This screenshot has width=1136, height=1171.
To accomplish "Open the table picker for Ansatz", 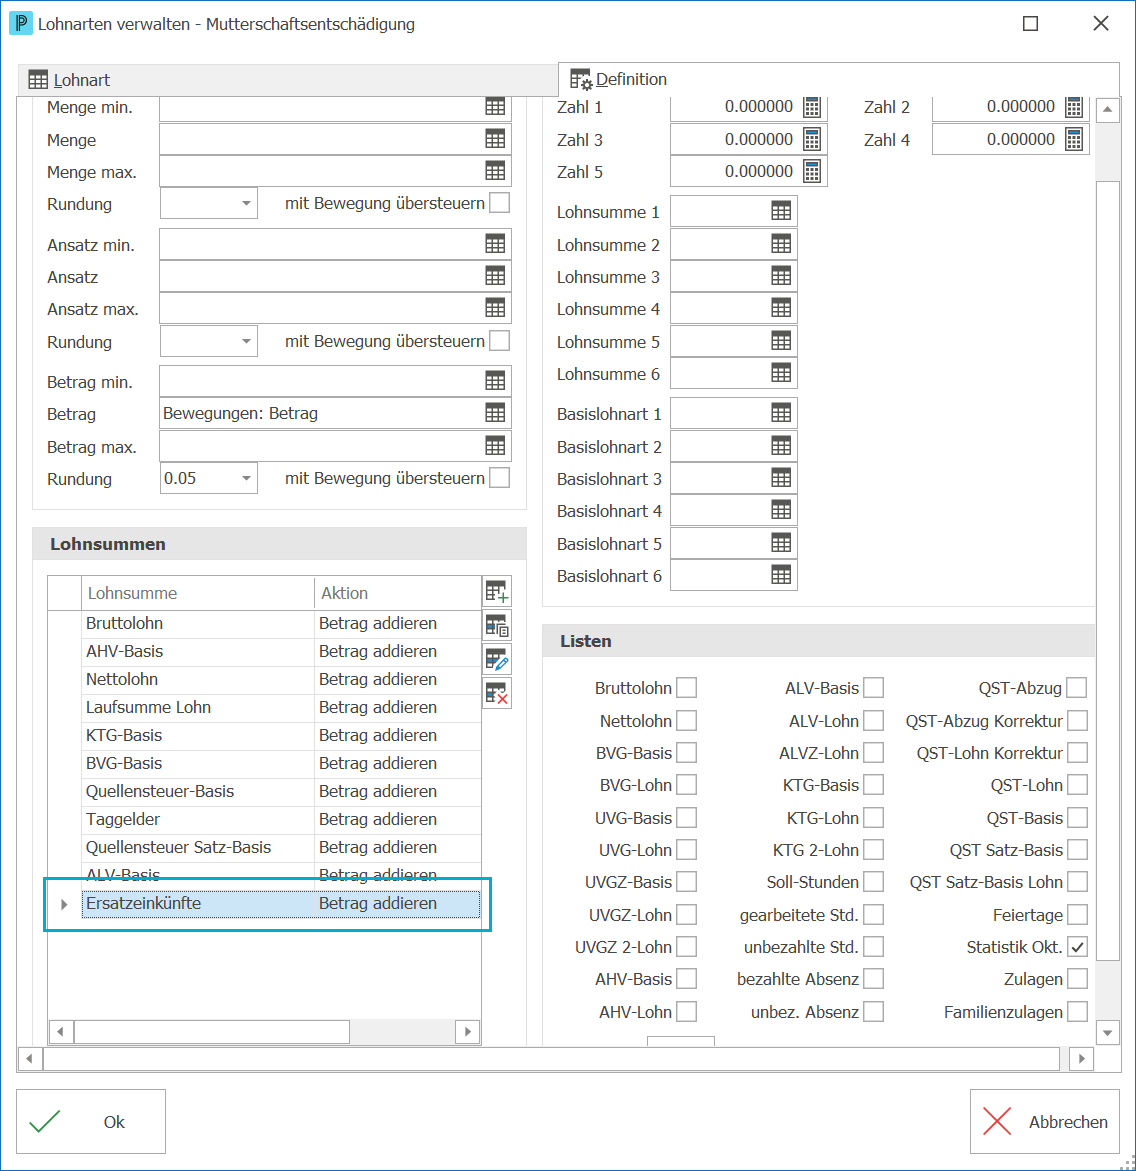I will pos(495,276).
